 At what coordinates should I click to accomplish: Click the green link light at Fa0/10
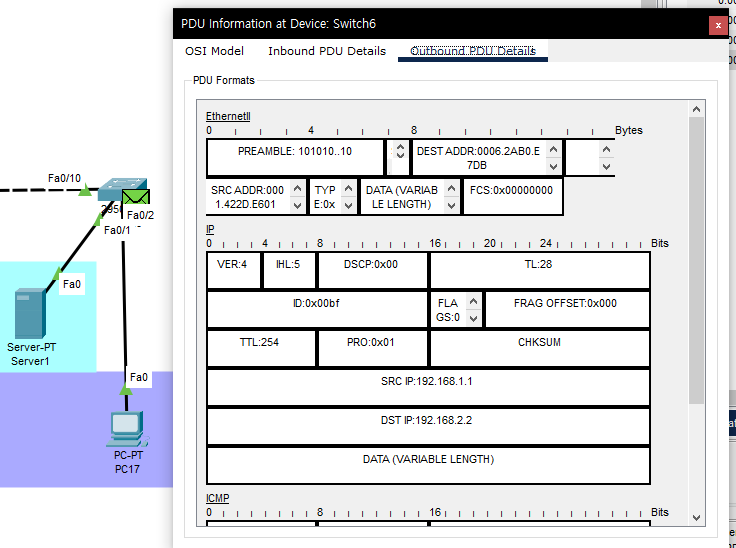click(x=85, y=190)
